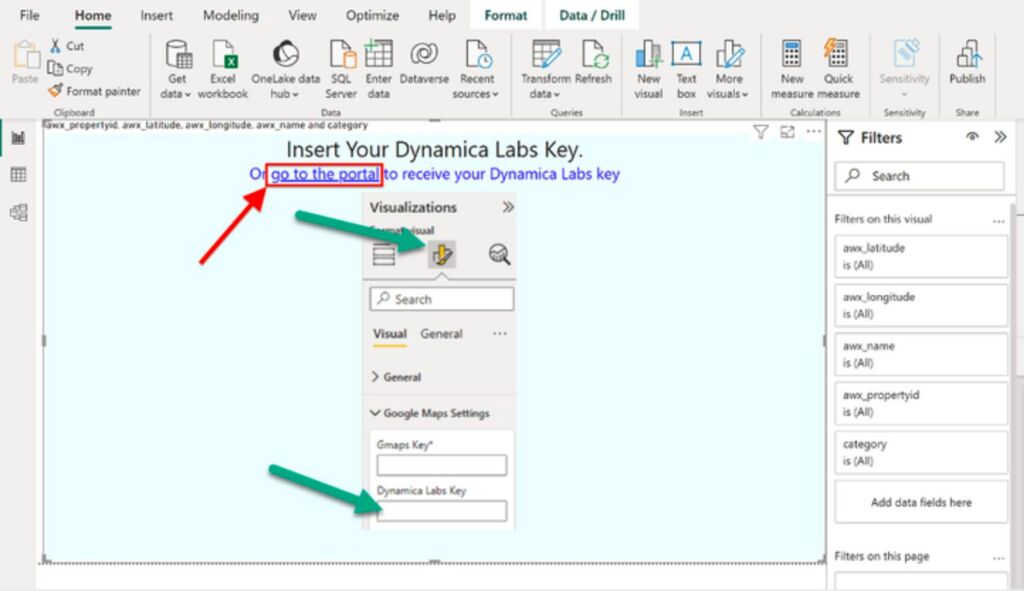Expand the General section
The image size is (1024, 591).
click(396, 377)
